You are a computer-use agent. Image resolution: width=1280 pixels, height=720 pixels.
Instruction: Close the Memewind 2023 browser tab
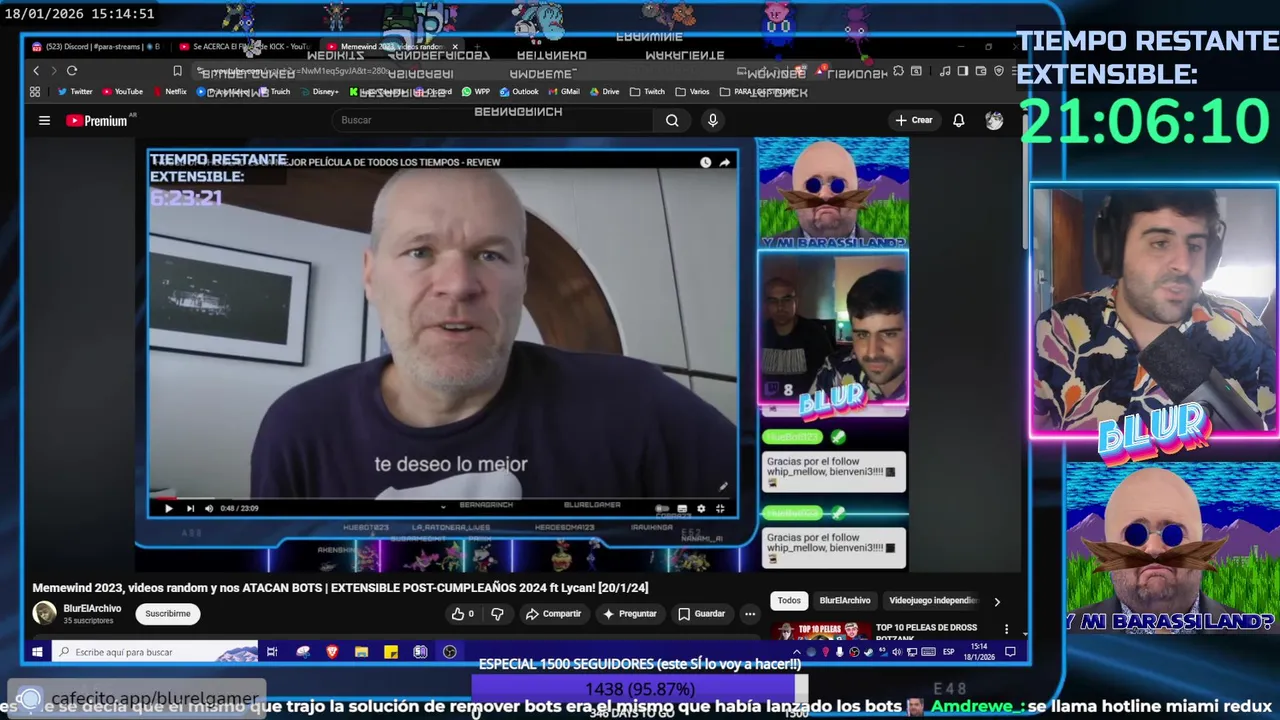(x=455, y=47)
